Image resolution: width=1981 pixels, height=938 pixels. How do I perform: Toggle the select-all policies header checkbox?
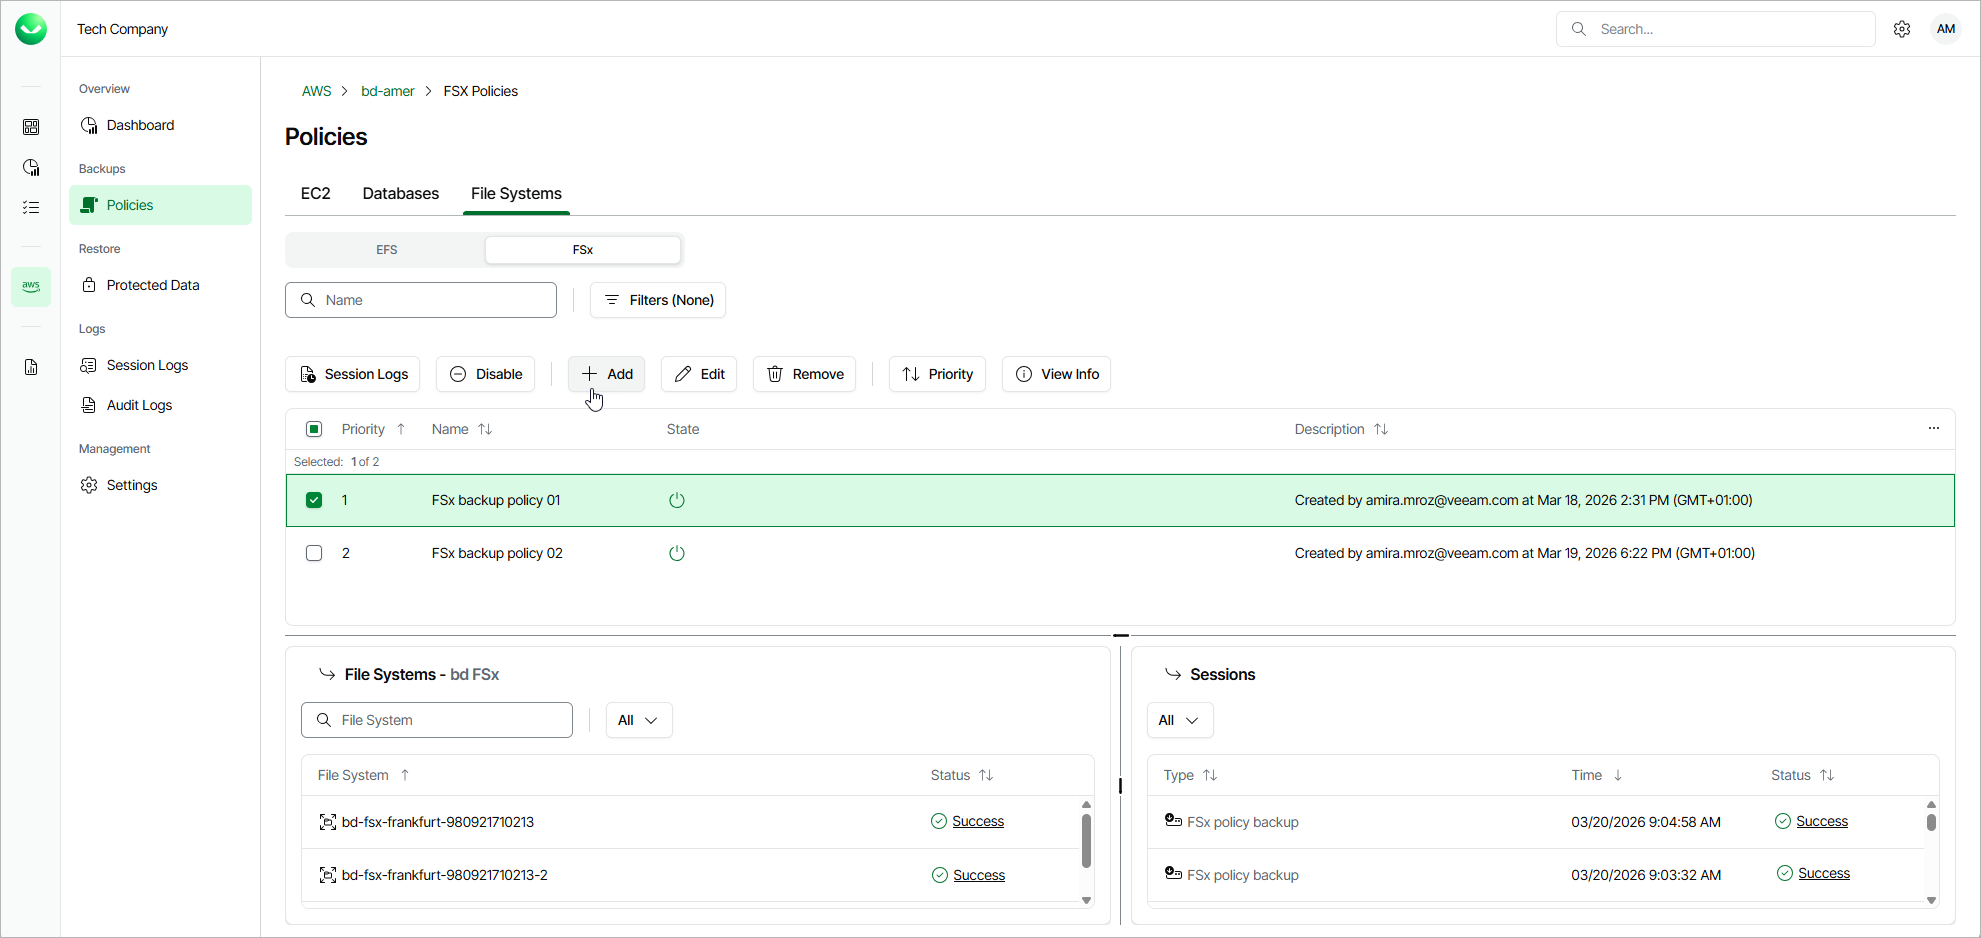(314, 429)
